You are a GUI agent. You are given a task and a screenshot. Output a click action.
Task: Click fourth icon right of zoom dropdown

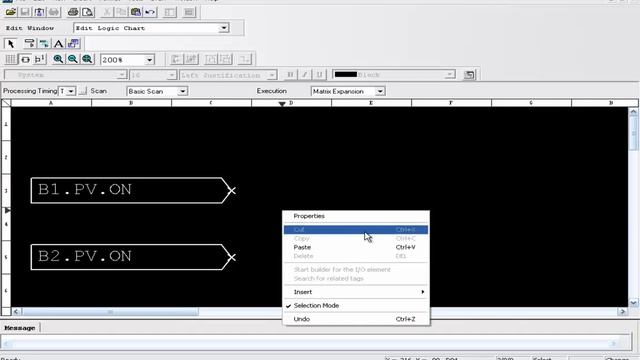tap(225, 59)
